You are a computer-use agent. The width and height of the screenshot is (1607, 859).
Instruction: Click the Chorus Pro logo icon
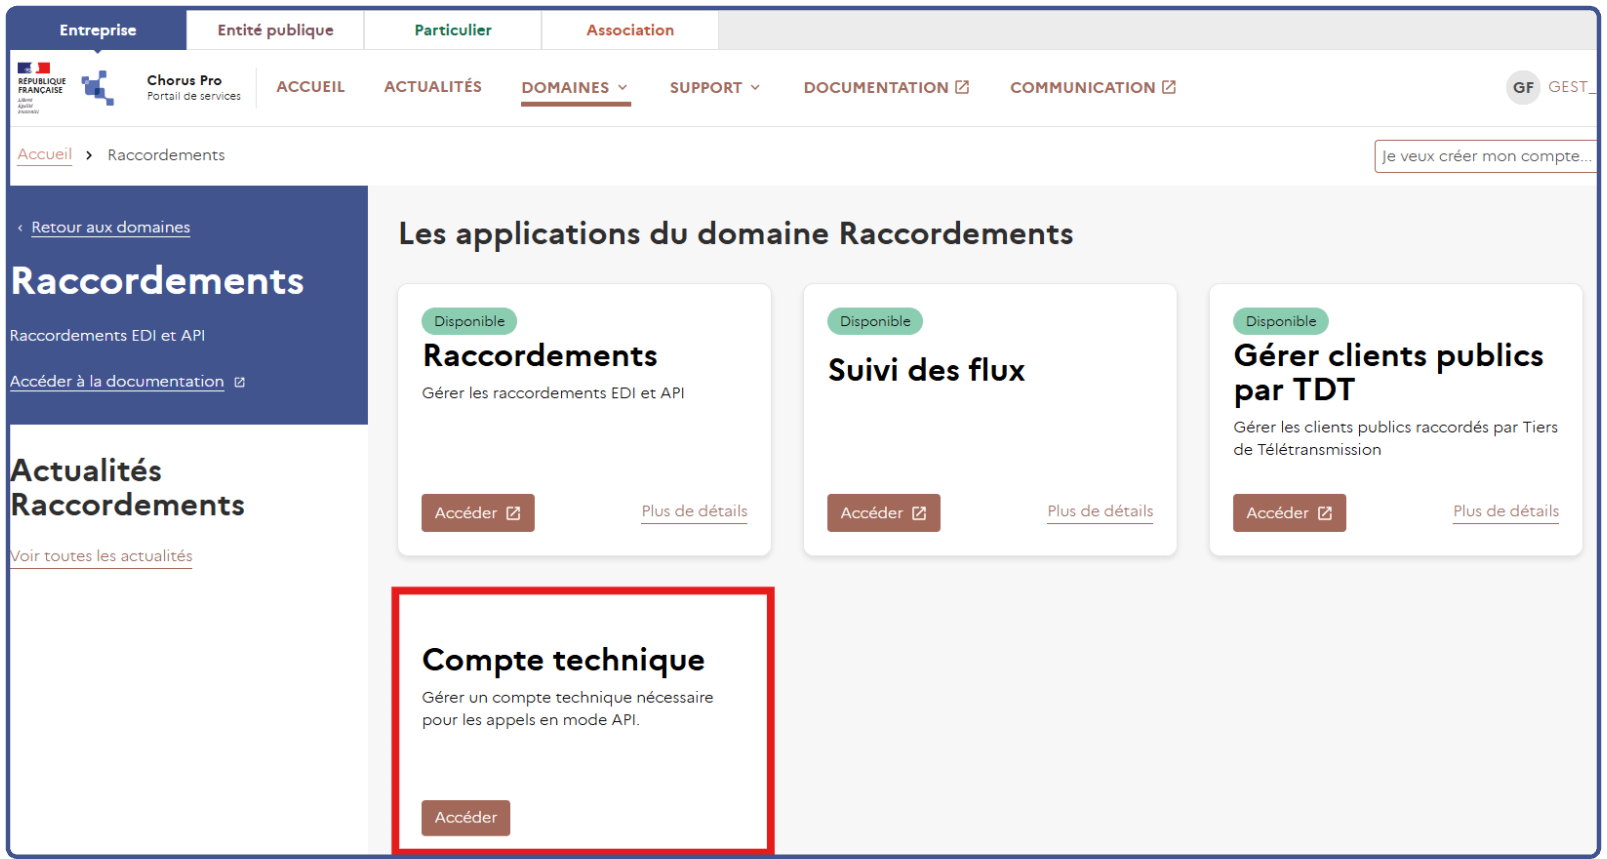coord(98,88)
